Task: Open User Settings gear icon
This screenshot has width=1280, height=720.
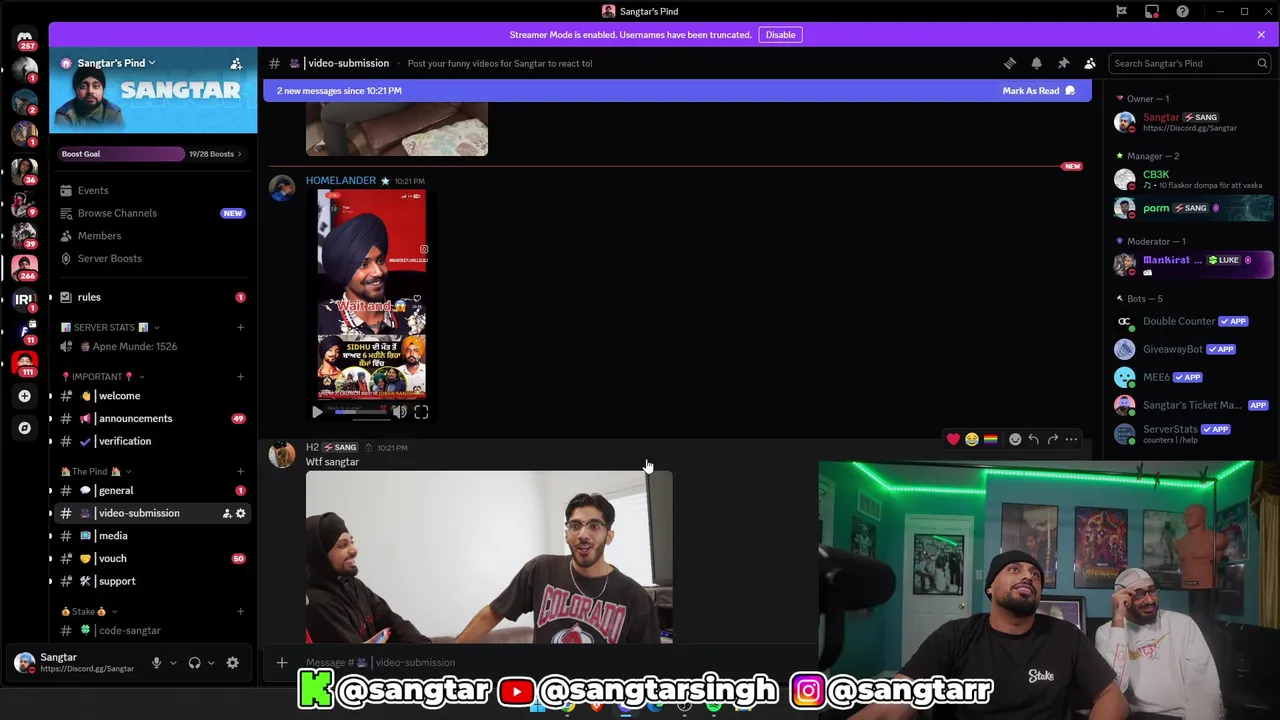Action: [x=233, y=663]
